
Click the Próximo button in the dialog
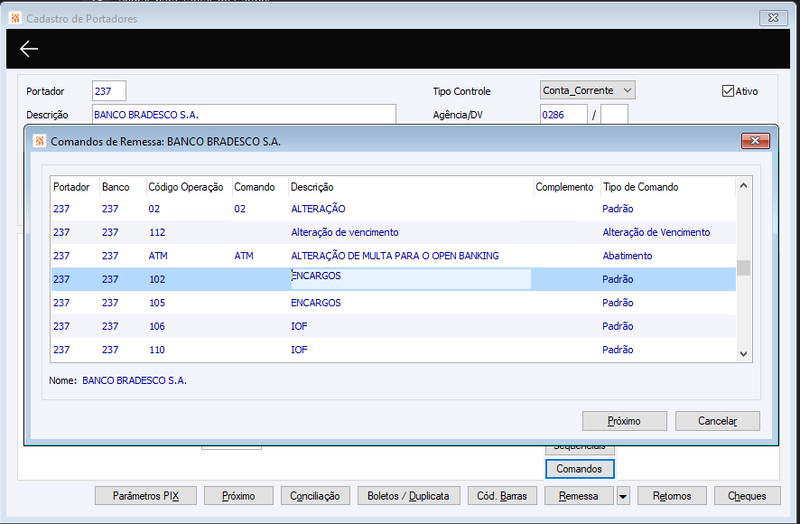pos(624,421)
